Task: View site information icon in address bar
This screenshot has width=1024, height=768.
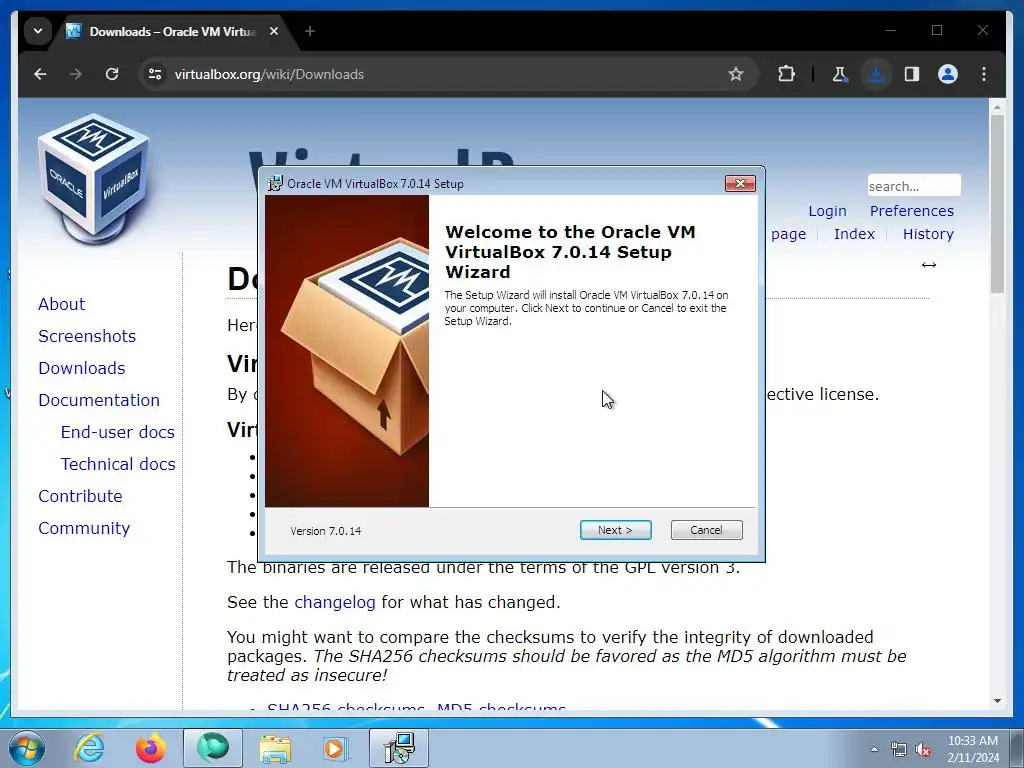Action: click(x=155, y=74)
